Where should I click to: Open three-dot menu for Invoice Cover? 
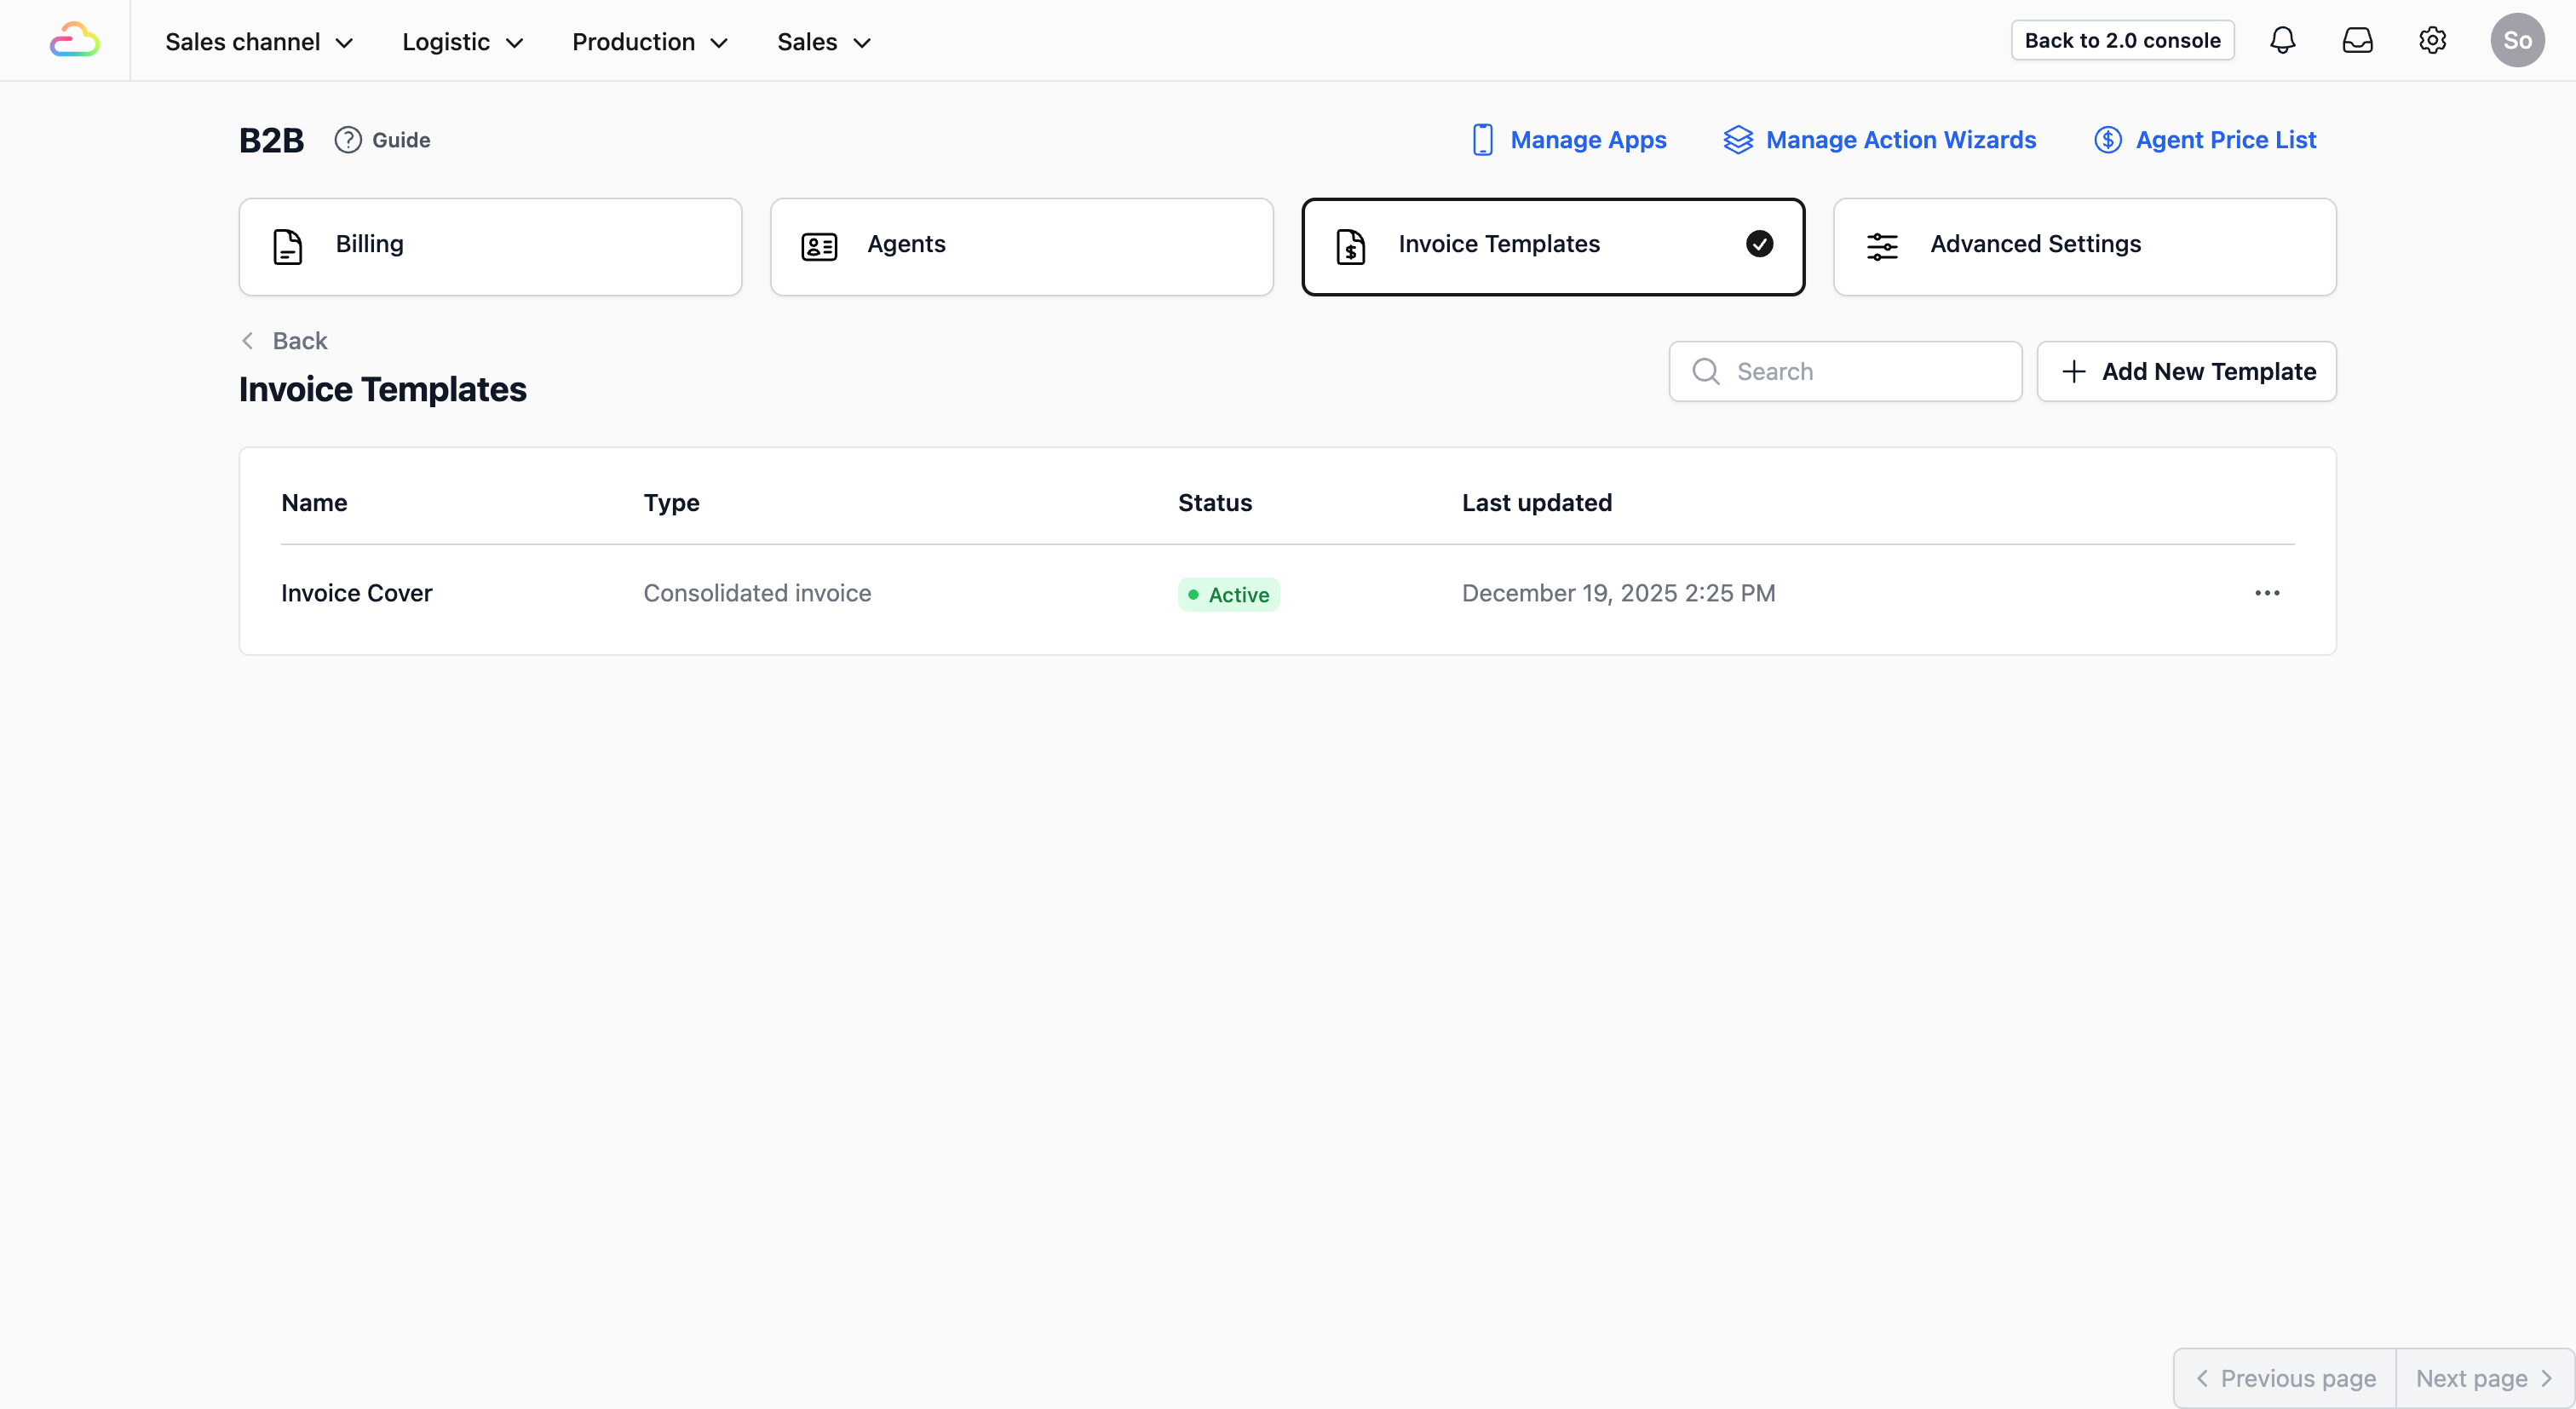pyautogui.click(x=2267, y=593)
